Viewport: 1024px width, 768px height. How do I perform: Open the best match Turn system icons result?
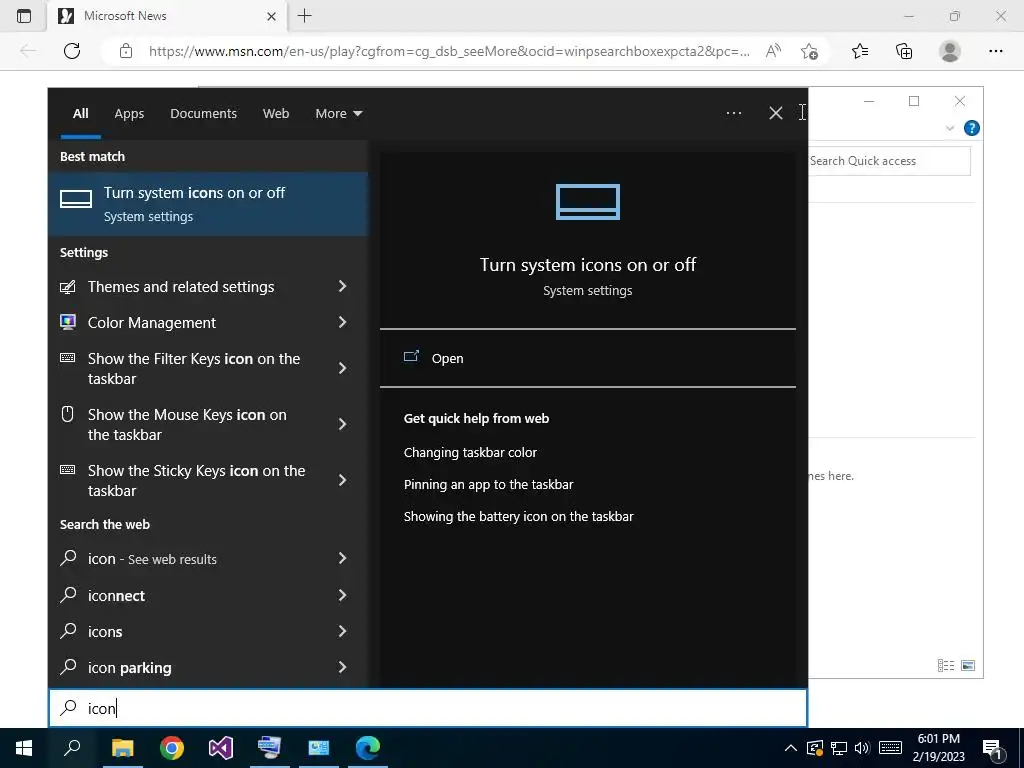tap(208, 204)
